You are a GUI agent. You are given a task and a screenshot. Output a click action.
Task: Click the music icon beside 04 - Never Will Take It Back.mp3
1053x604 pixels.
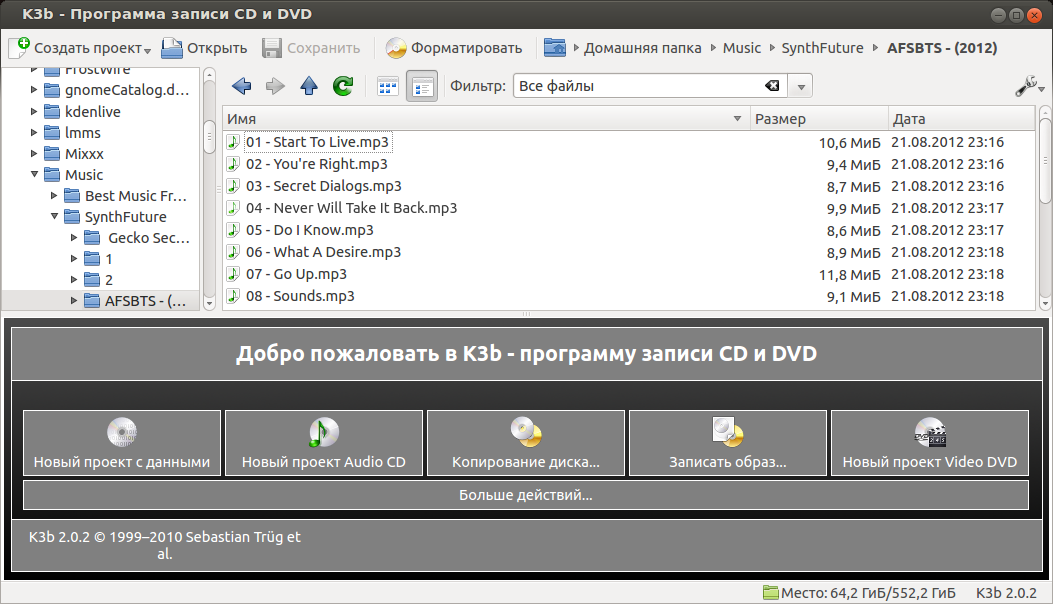pos(233,208)
